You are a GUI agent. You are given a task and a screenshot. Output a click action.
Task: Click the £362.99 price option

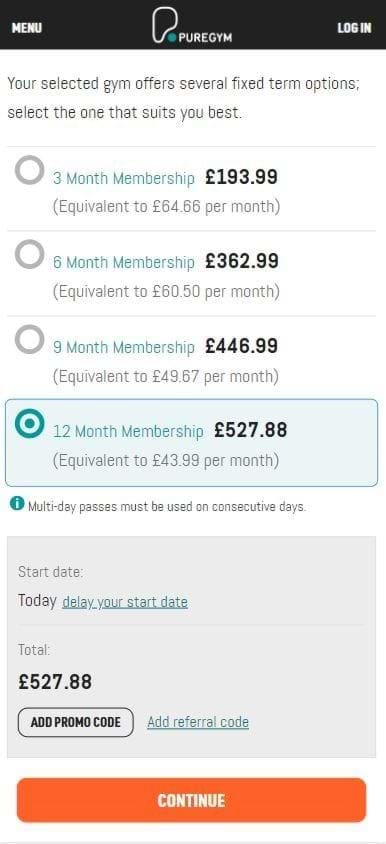pyautogui.click(x=242, y=261)
